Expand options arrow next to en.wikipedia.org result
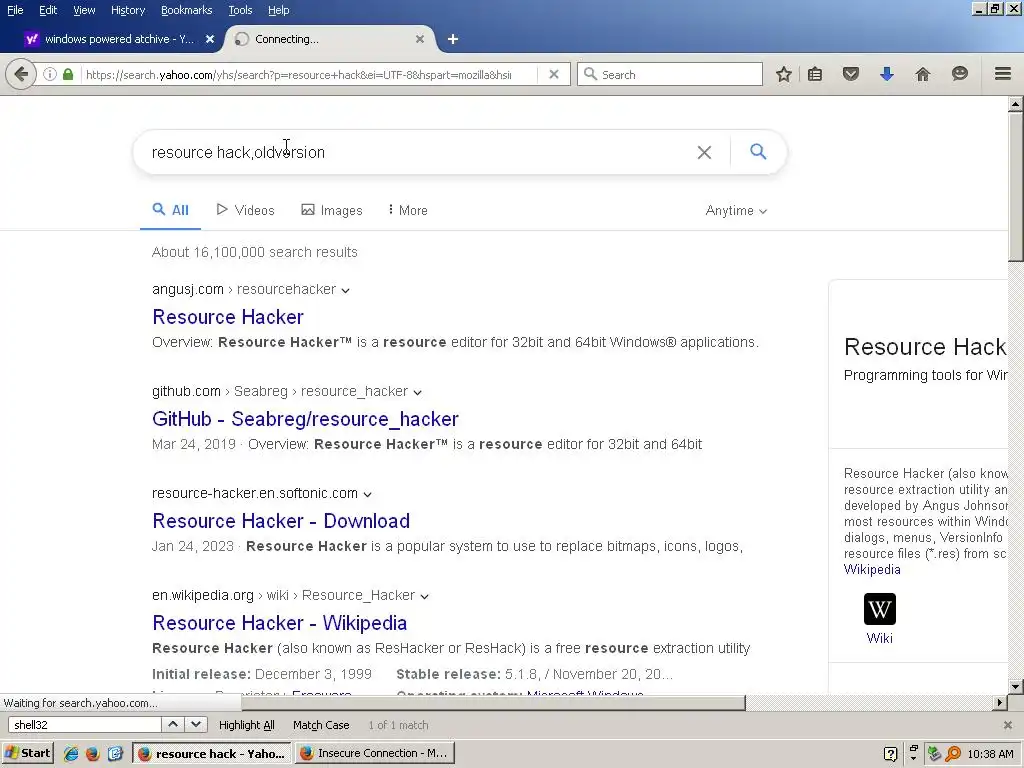Viewport: 1024px width, 768px height. (424, 596)
